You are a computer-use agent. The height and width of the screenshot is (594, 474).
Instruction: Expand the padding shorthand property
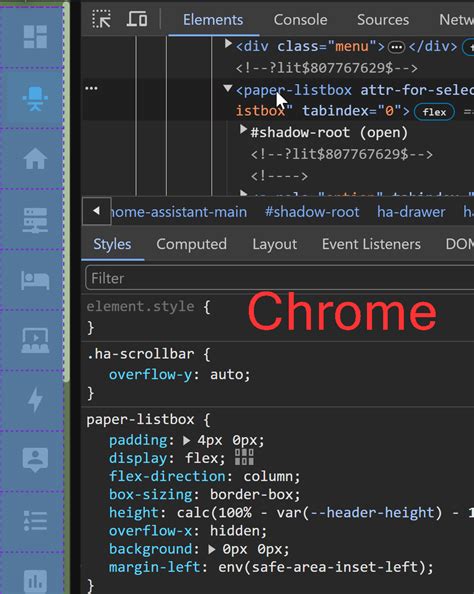pos(186,440)
